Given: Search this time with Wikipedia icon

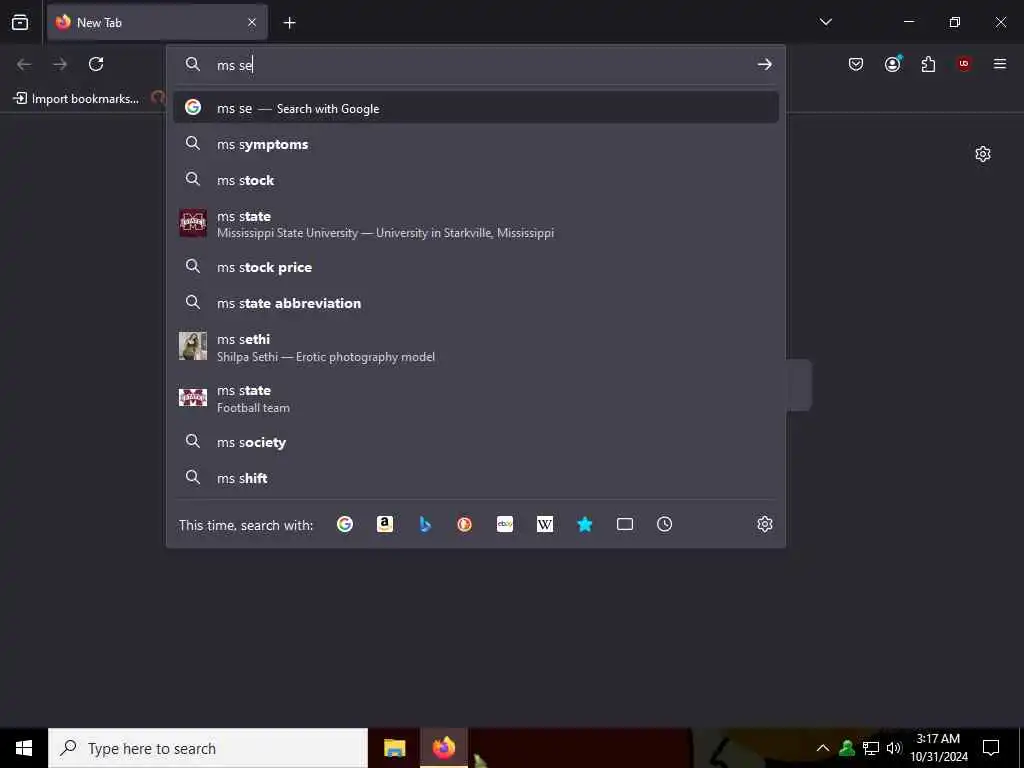Looking at the screenshot, I should [545, 524].
